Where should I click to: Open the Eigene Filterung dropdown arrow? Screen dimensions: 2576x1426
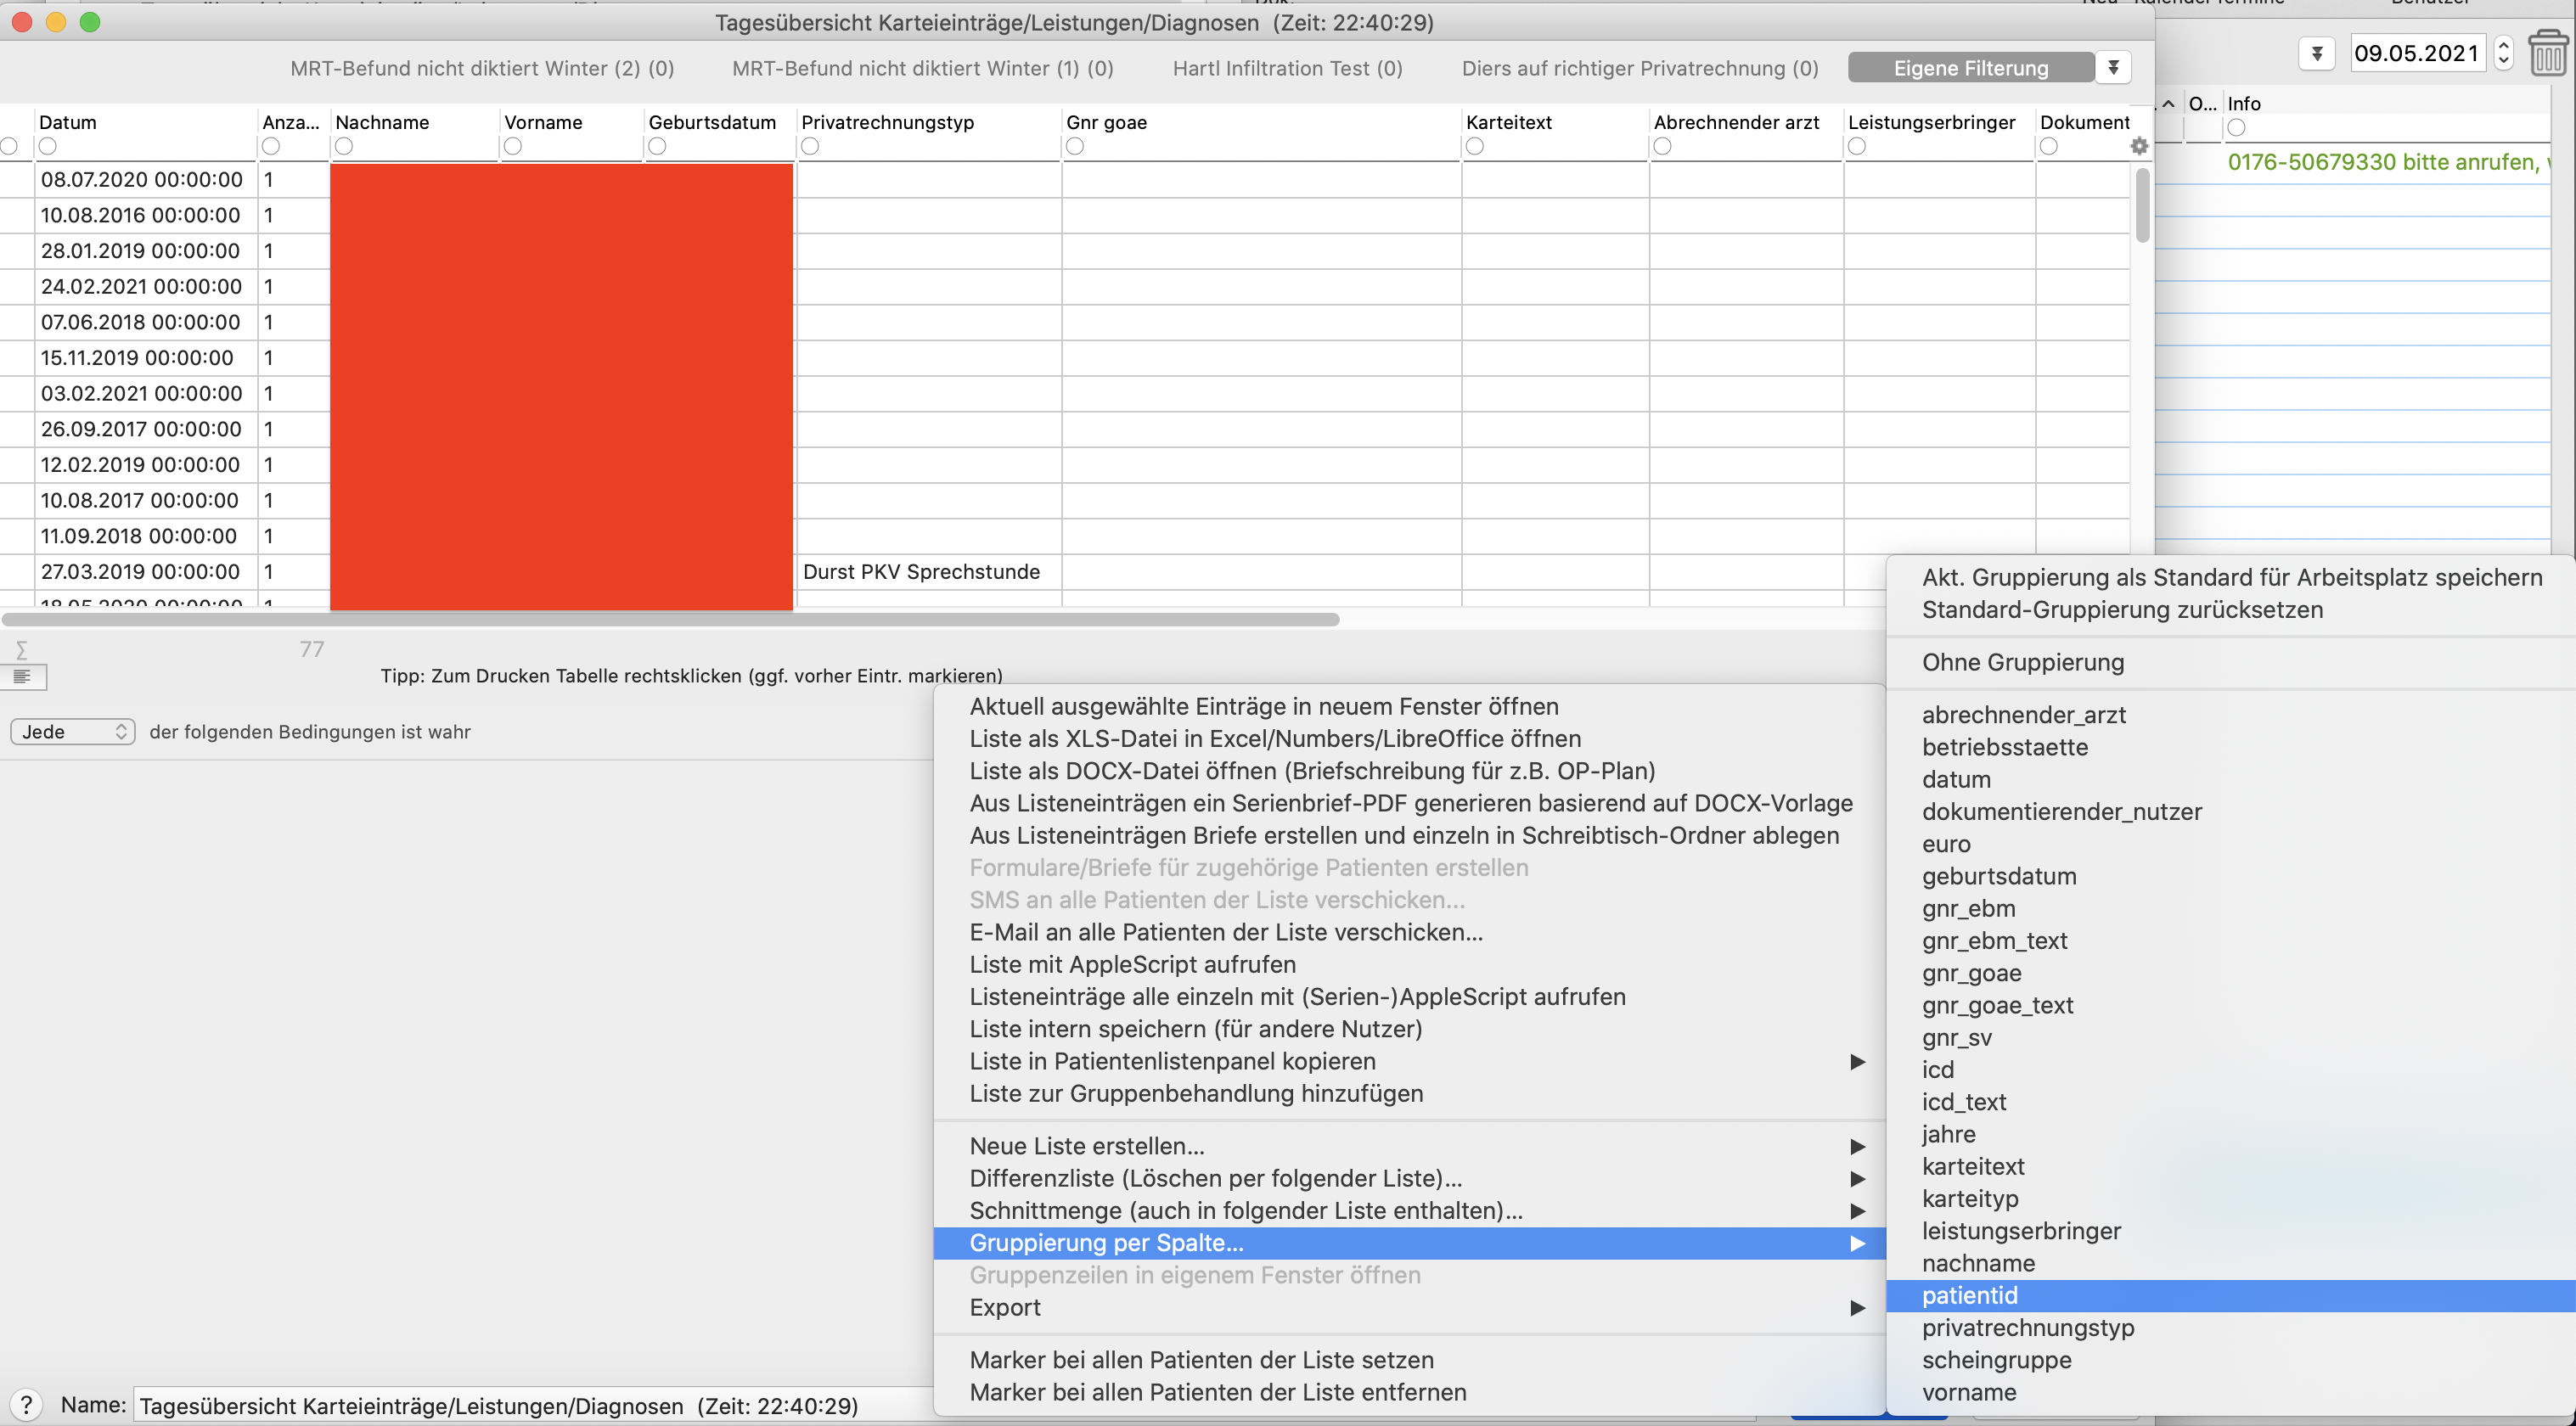click(x=2113, y=68)
